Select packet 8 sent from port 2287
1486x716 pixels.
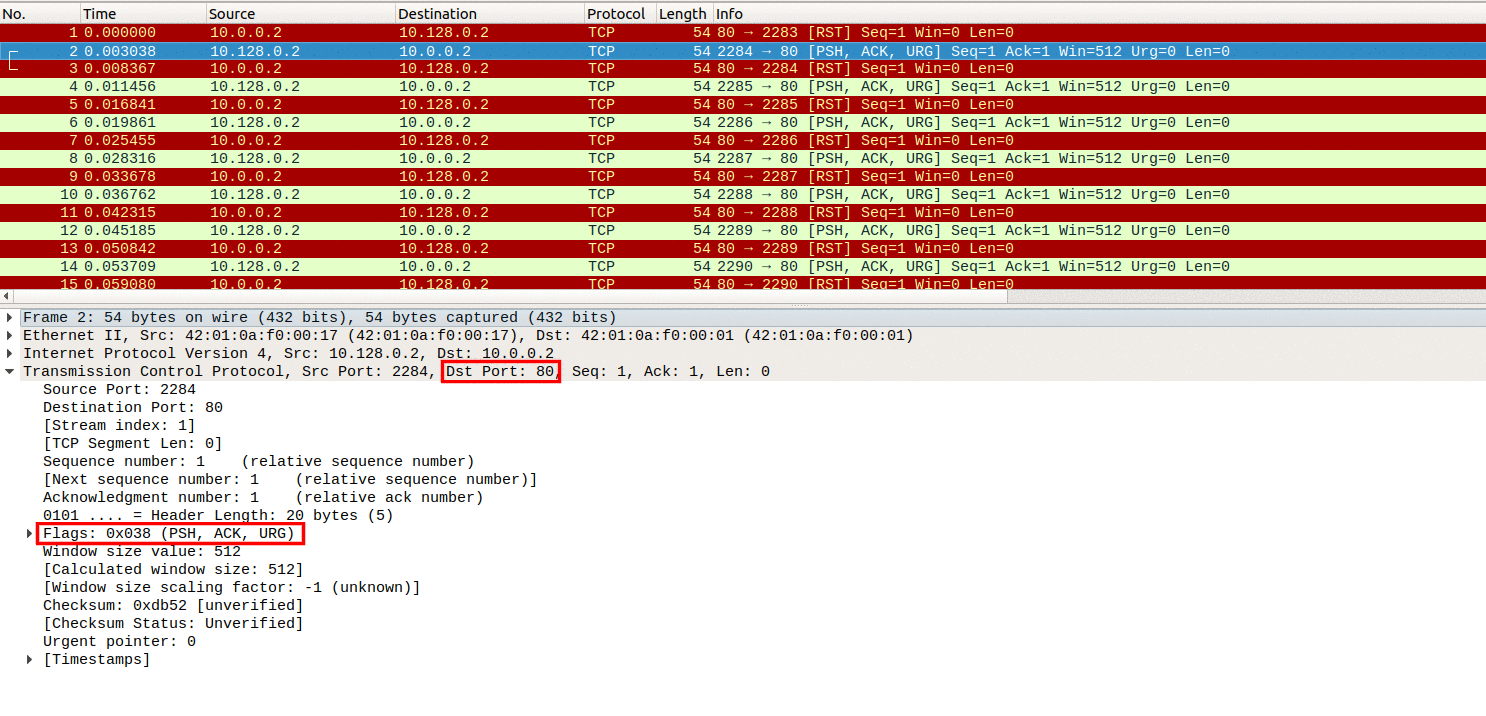[x=743, y=159]
